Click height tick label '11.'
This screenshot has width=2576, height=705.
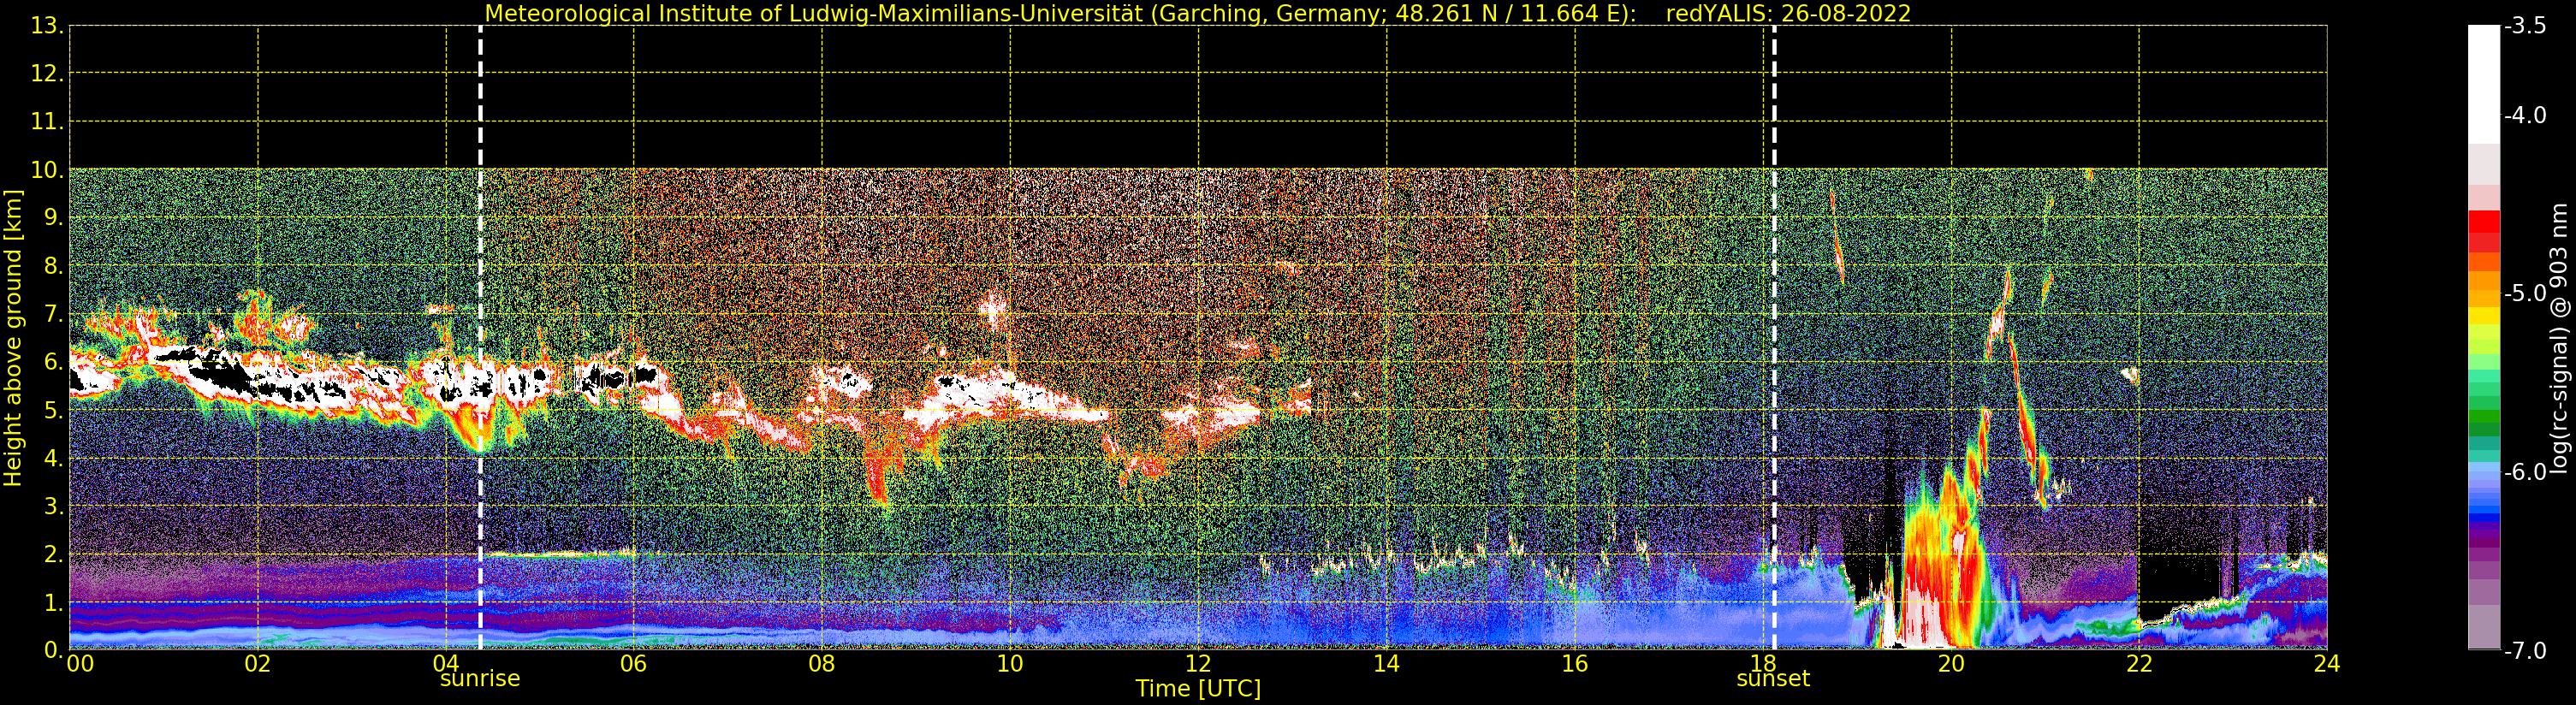click(x=47, y=122)
